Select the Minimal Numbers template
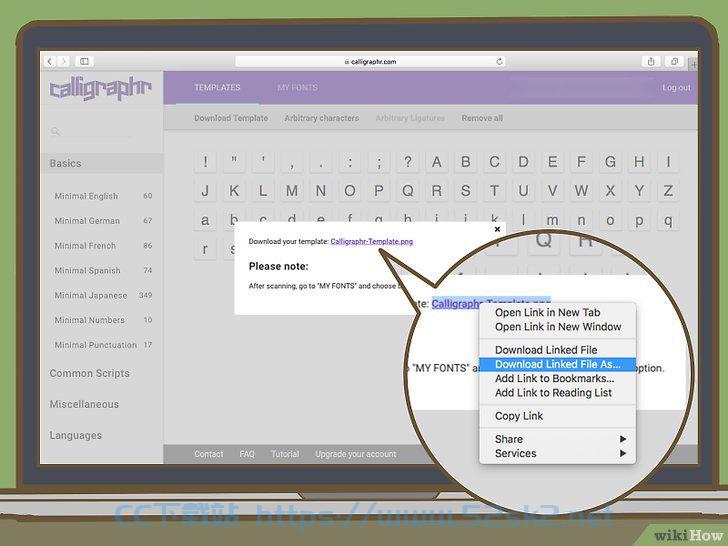The height and width of the screenshot is (546, 728). pos(103,320)
